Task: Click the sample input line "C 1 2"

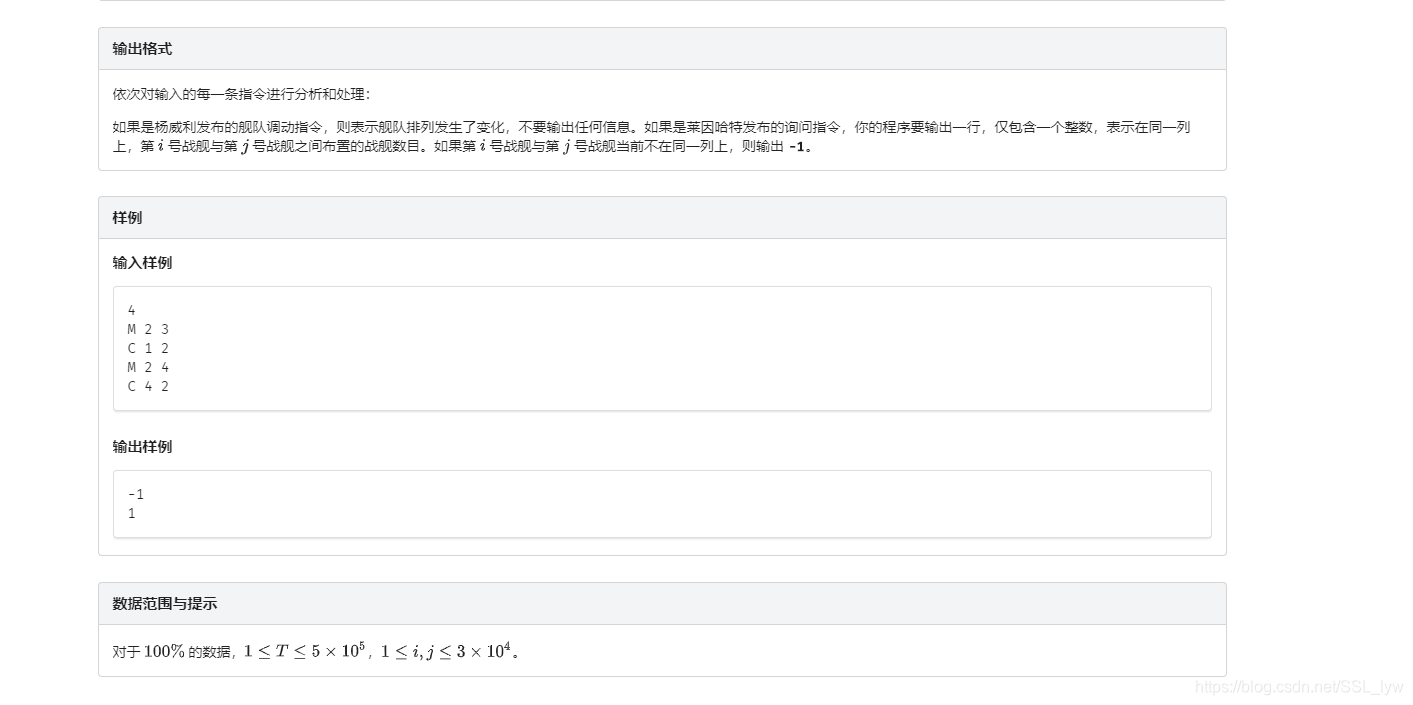Action: (x=148, y=348)
